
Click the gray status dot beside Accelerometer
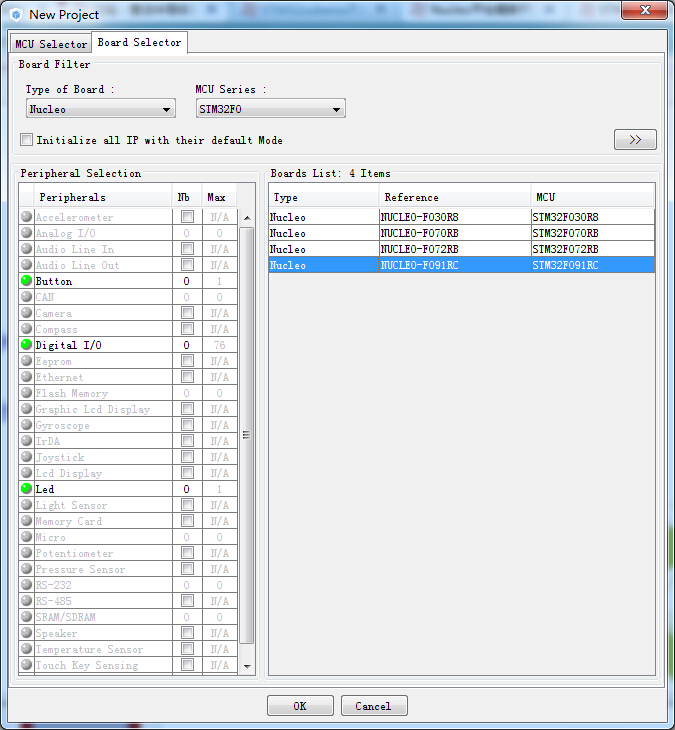pyautogui.click(x=27, y=216)
